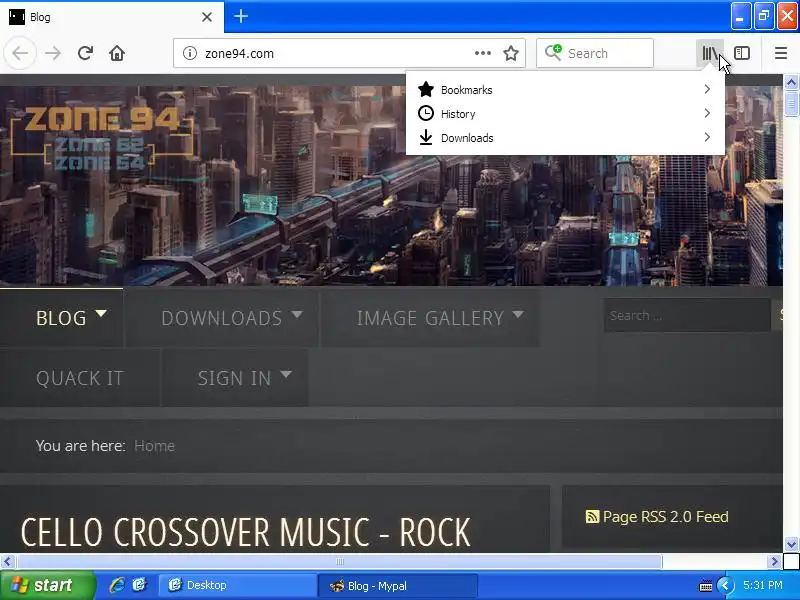This screenshot has width=800, height=600.
Task: Bookmark this page with the star icon
Action: (511, 53)
